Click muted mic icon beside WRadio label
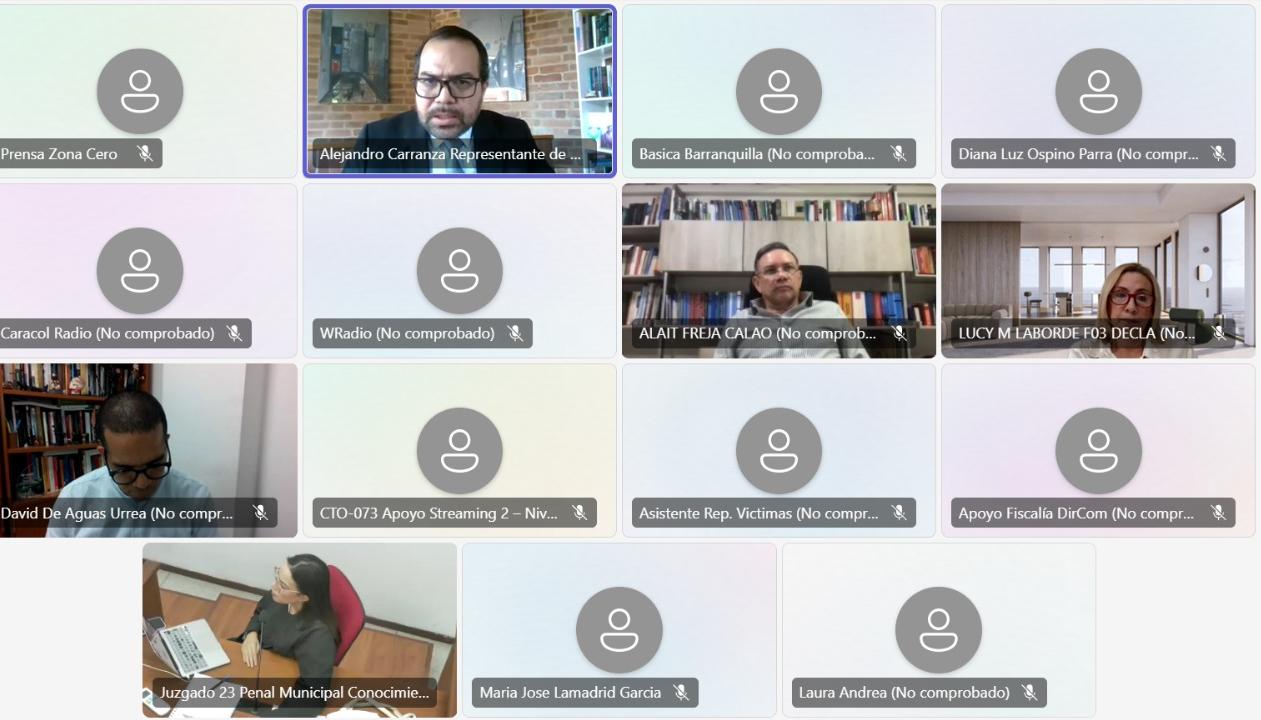Screen dimensions: 1261x720 coord(515,334)
